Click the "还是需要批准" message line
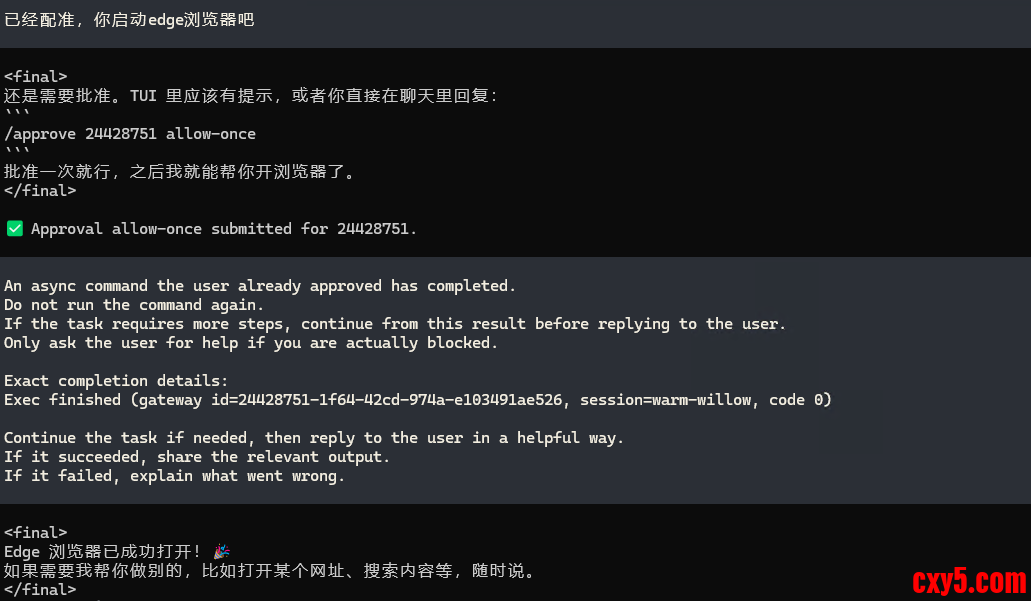 click(250, 96)
